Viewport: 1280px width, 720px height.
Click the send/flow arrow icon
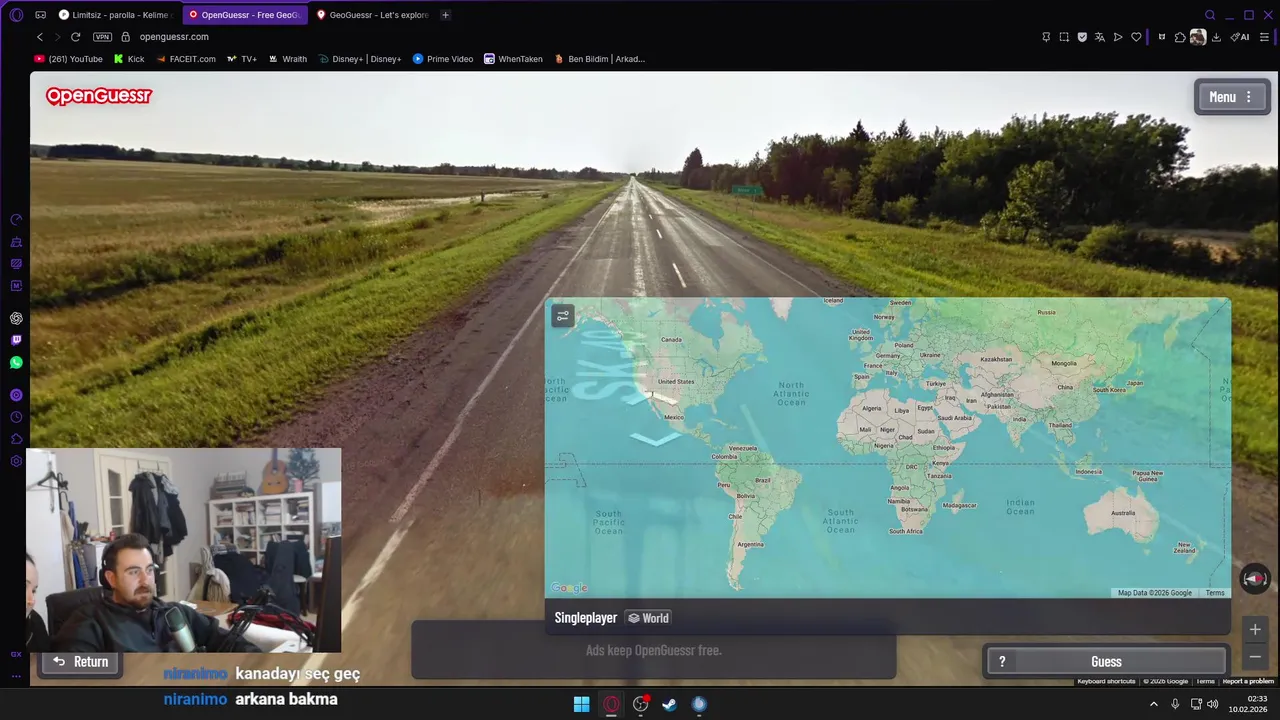(1118, 37)
